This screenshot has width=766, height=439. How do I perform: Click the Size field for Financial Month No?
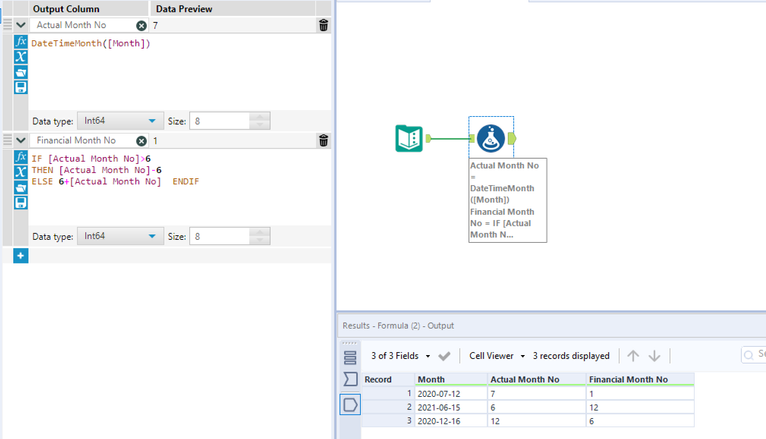tap(219, 236)
